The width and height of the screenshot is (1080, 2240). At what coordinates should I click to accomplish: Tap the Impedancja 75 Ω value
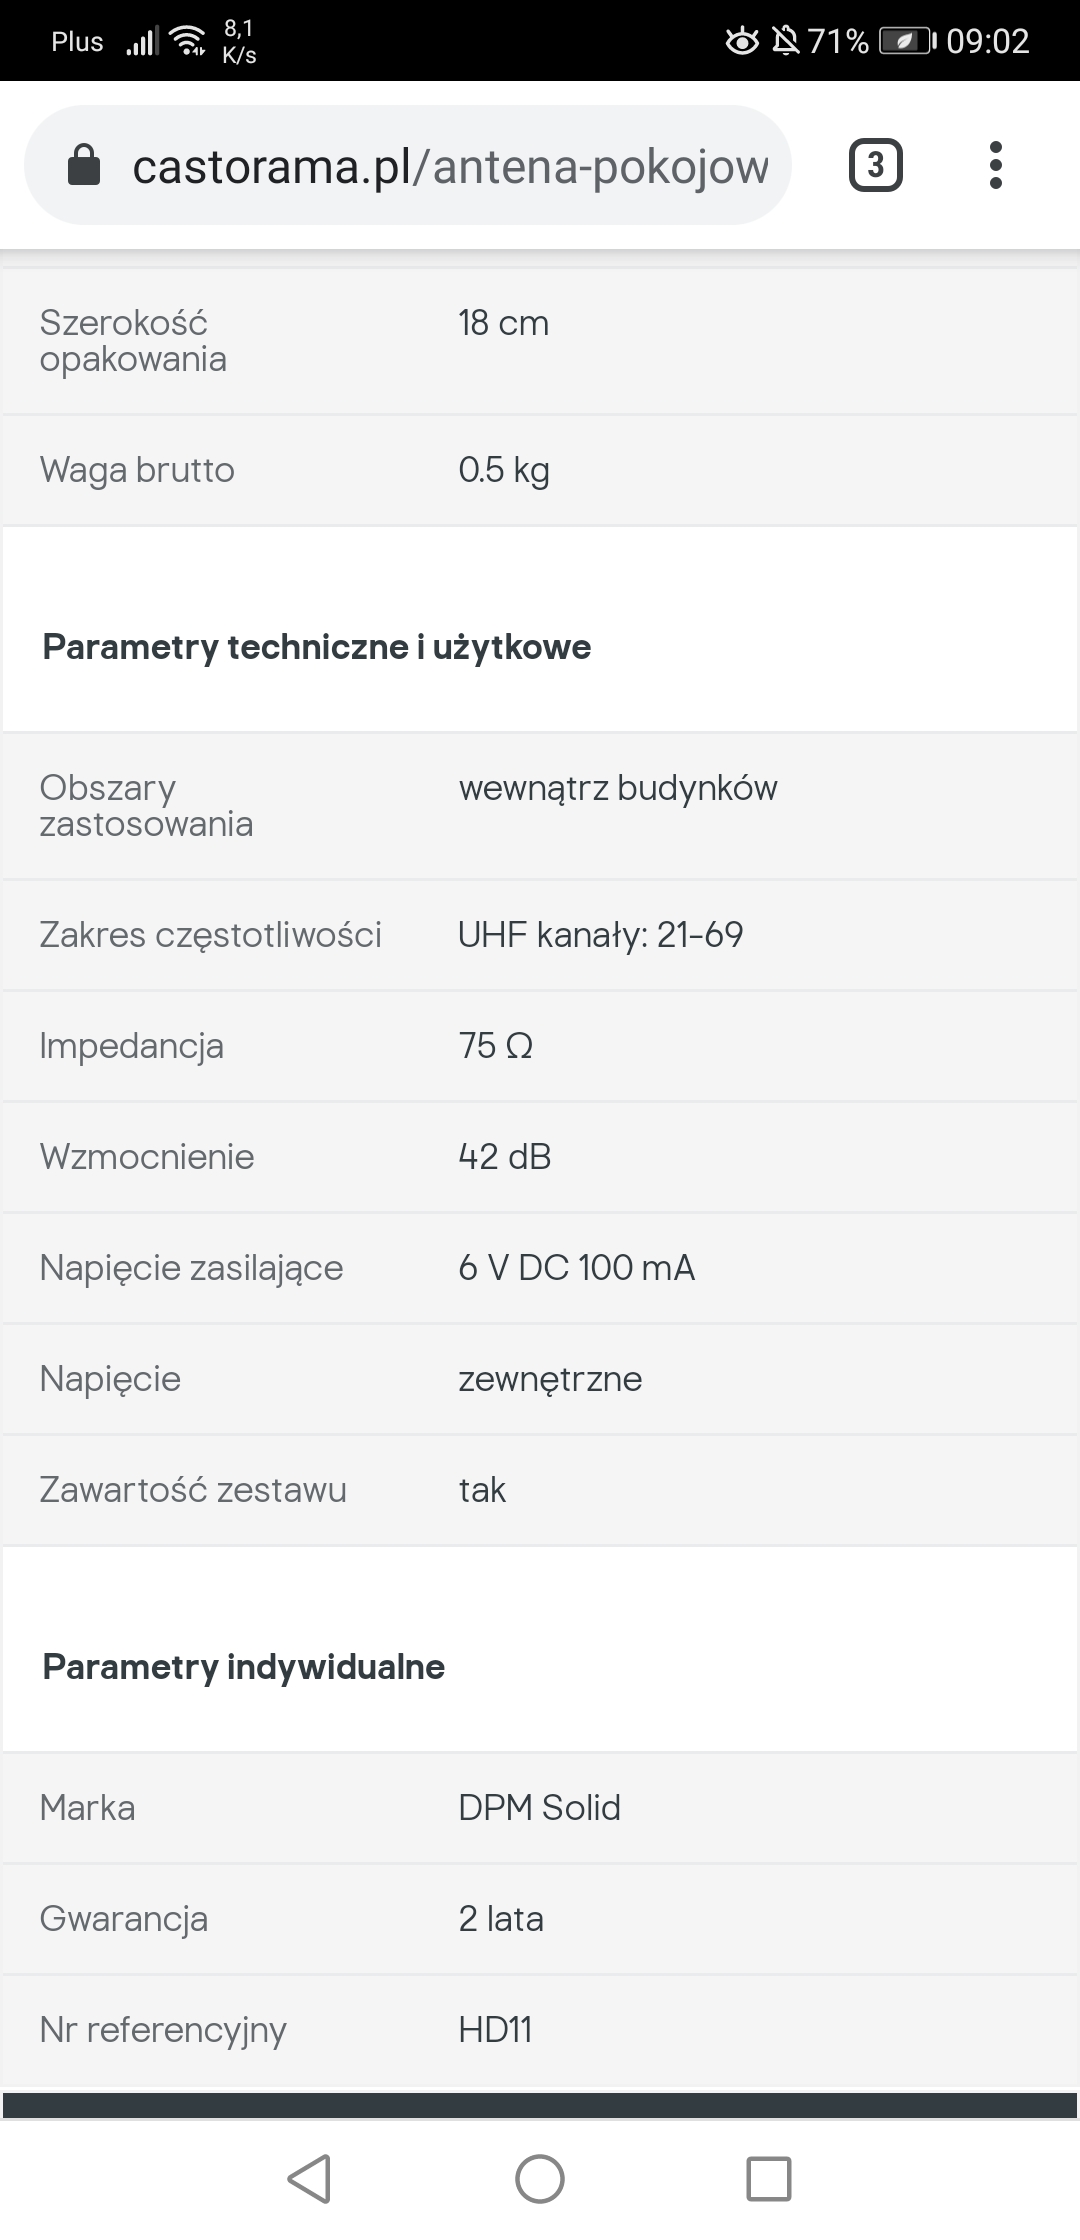pos(496,1046)
